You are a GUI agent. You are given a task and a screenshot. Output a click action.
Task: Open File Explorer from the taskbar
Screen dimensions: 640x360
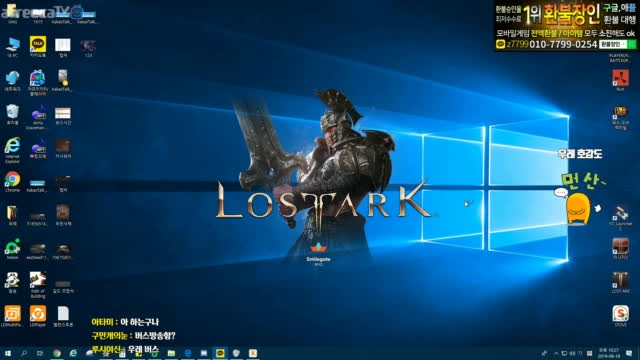(171, 353)
